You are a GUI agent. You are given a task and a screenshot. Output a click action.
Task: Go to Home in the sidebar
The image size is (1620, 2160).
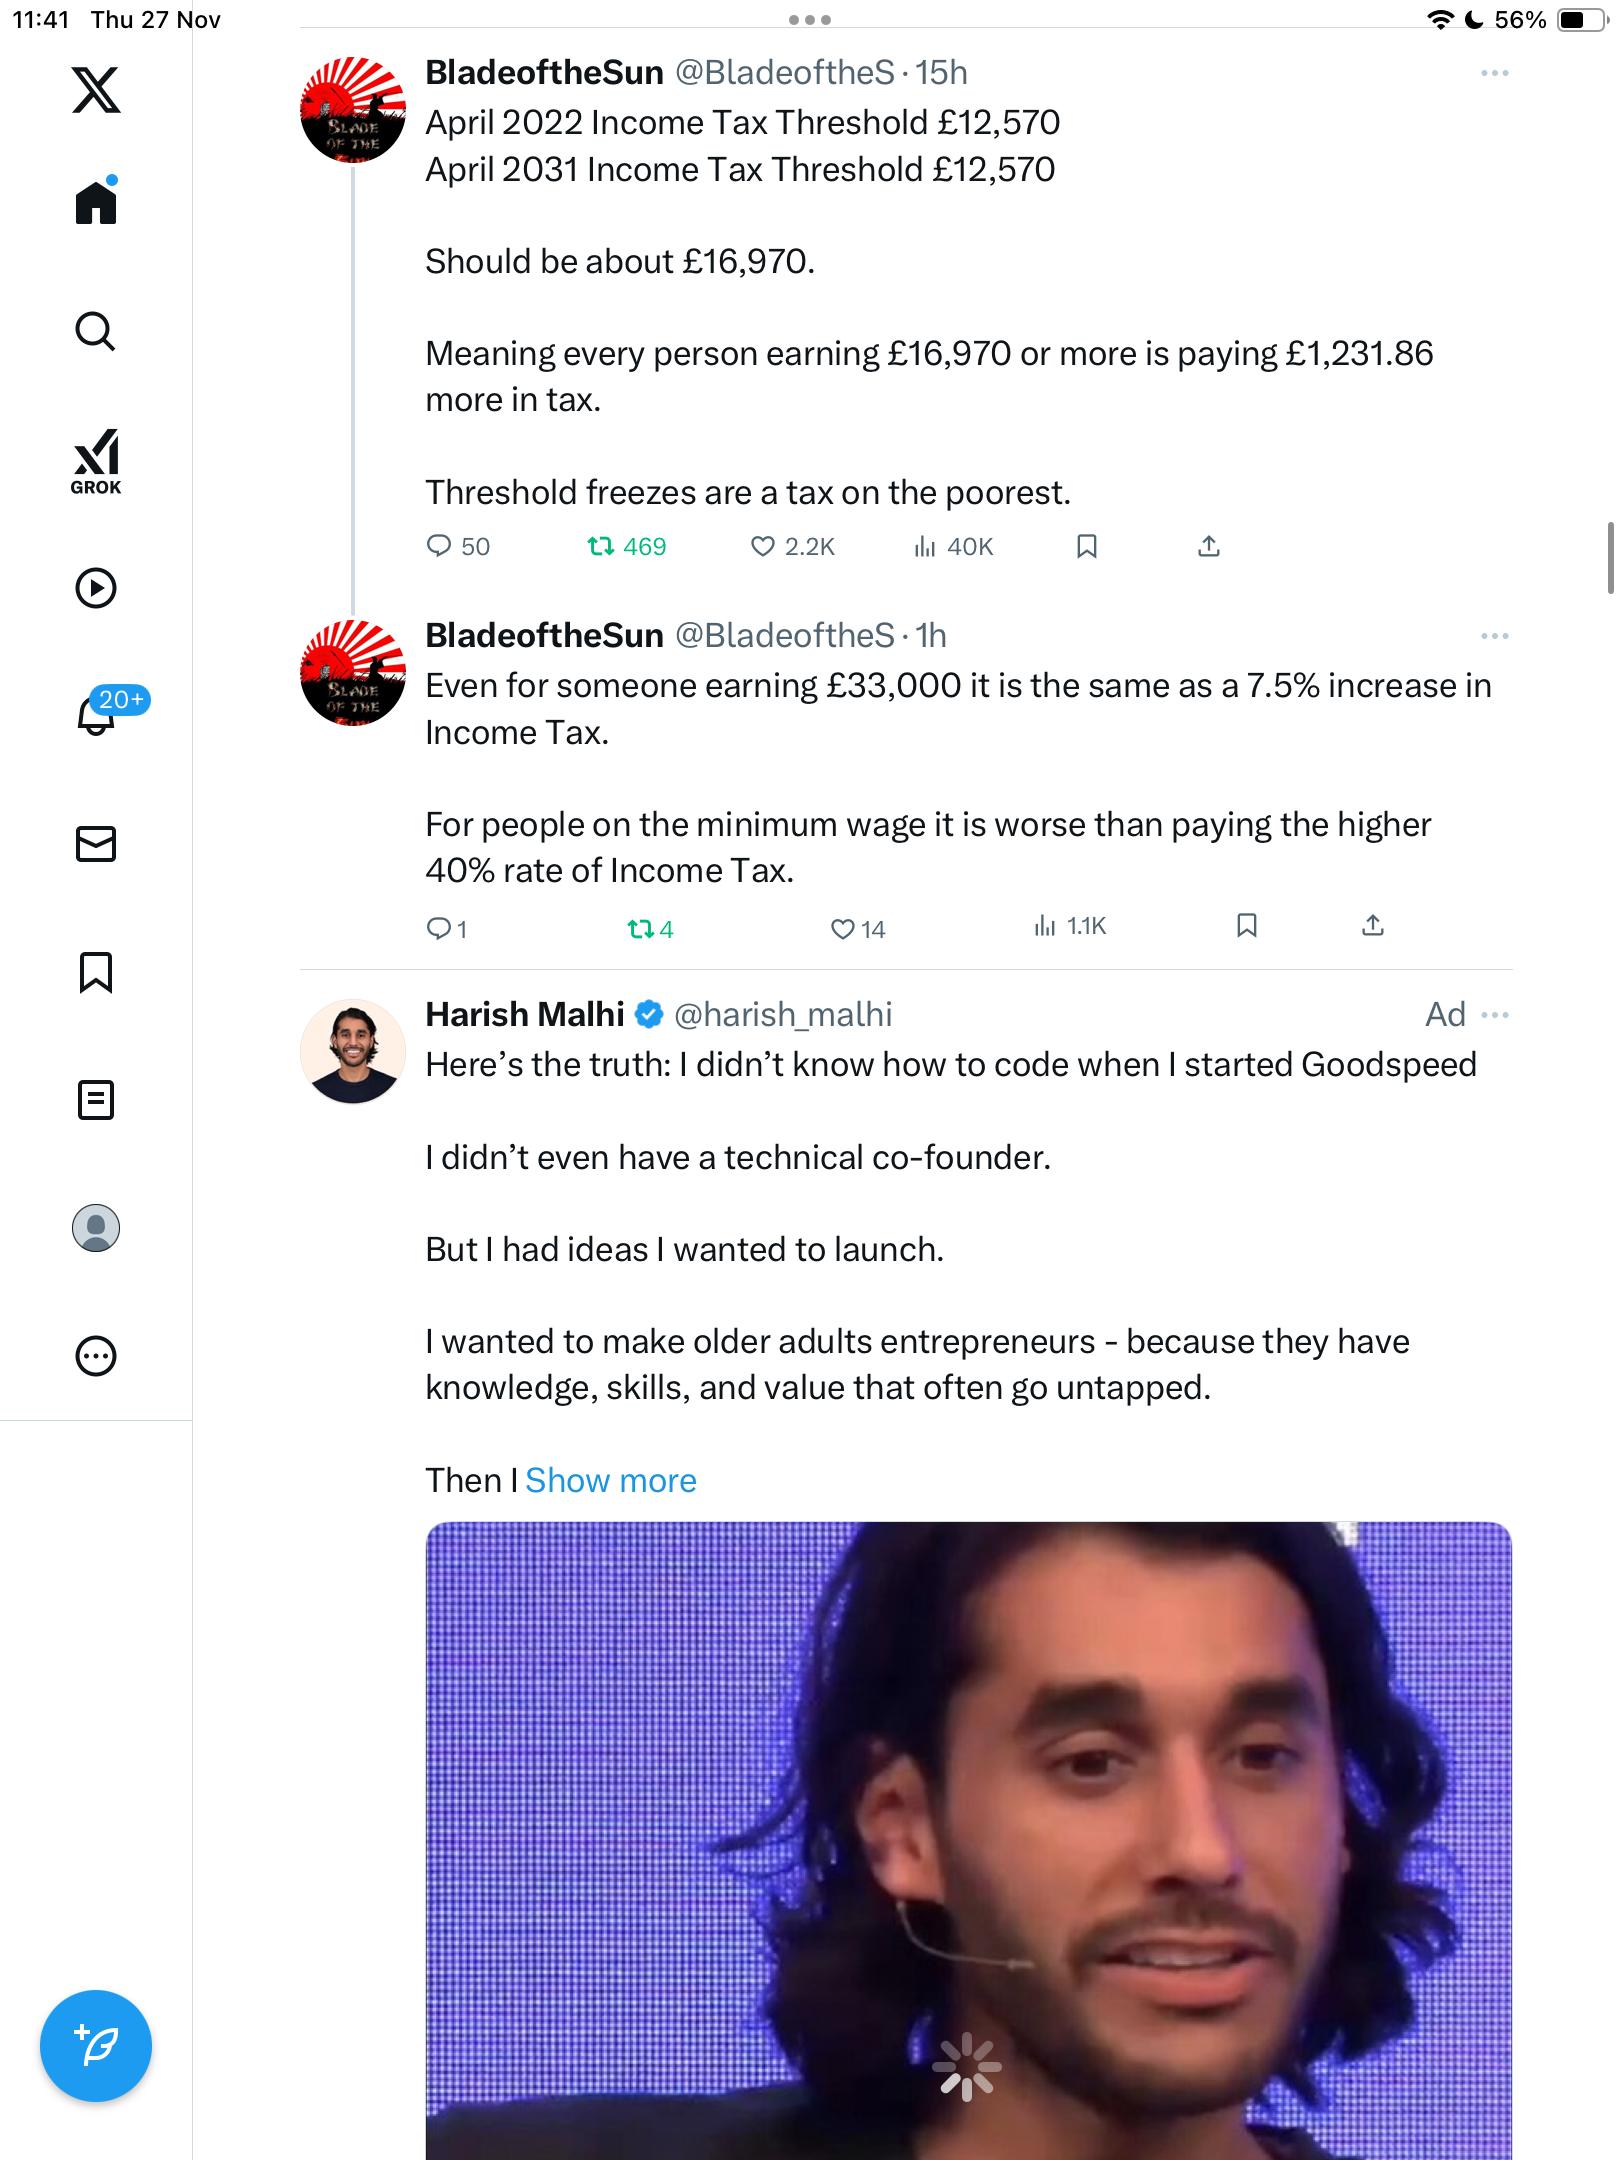96,203
